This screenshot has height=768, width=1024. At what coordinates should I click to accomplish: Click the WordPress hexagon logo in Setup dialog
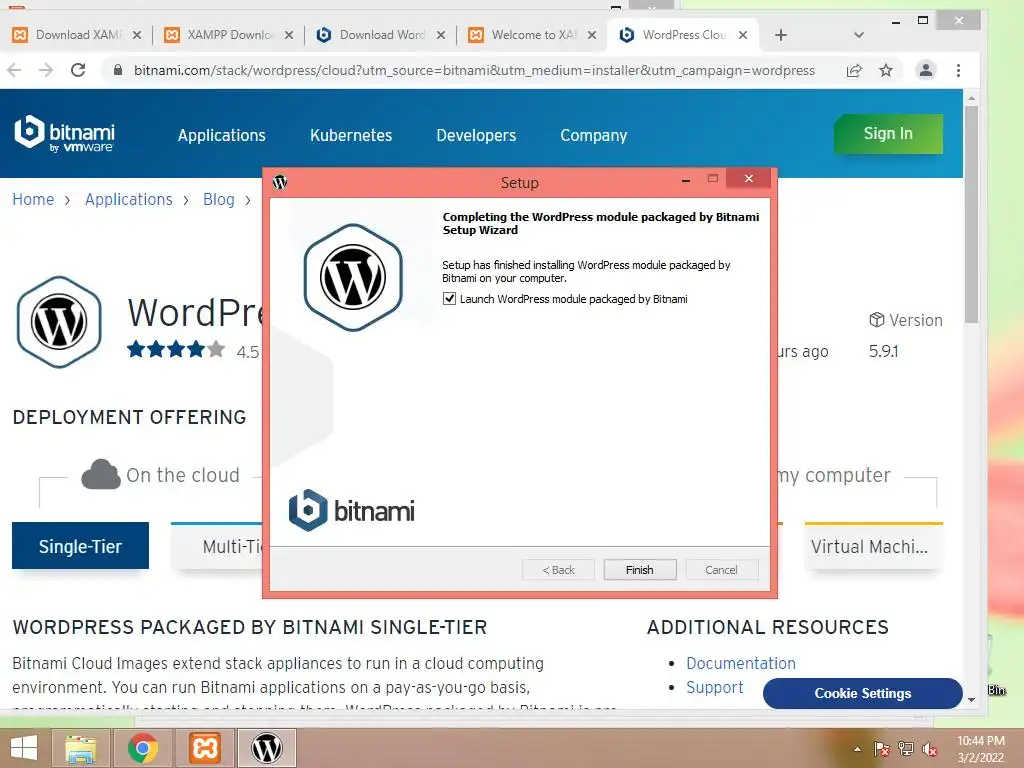(x=353, y=278)
